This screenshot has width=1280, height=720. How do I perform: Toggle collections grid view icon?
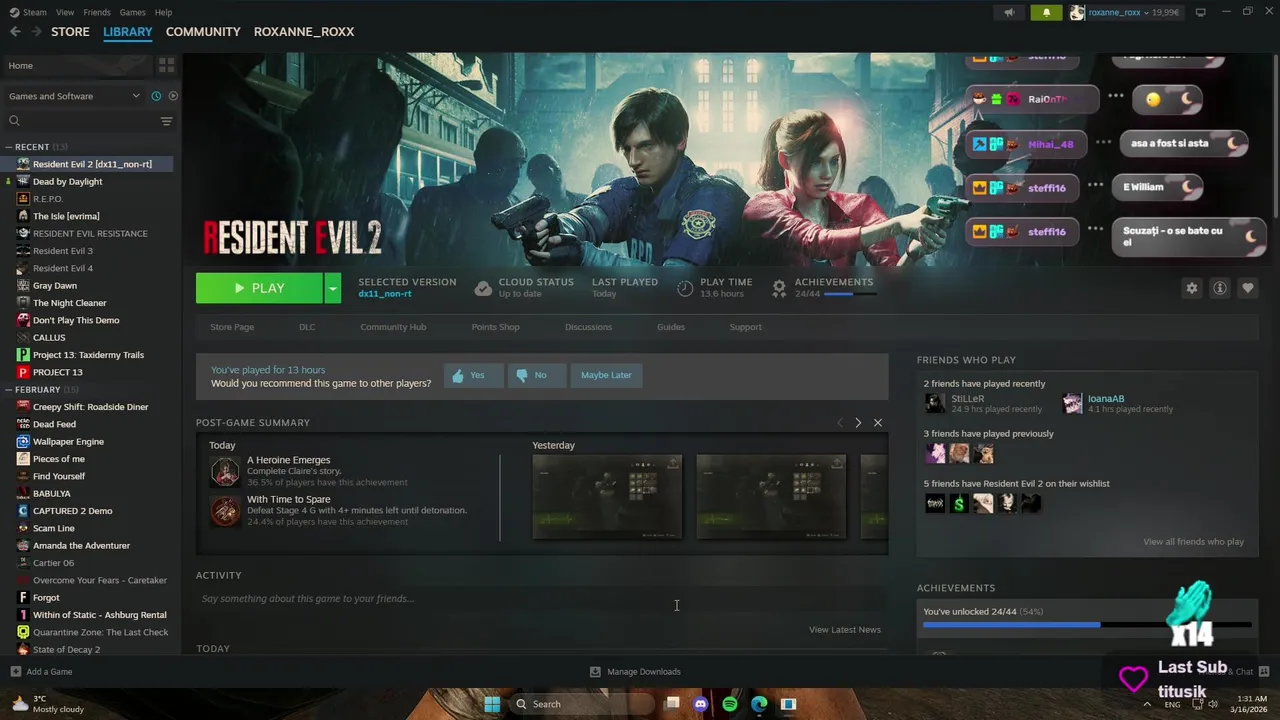pyautogui.click(x=166, y=65)
